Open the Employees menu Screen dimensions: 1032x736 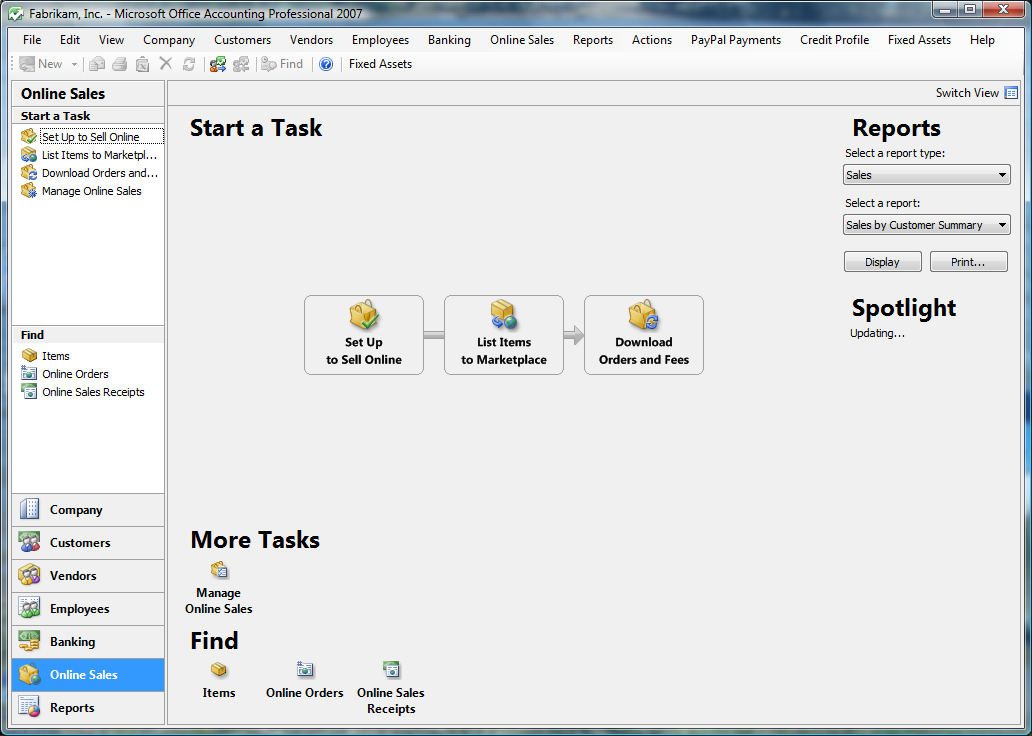[x=380, y=39]
